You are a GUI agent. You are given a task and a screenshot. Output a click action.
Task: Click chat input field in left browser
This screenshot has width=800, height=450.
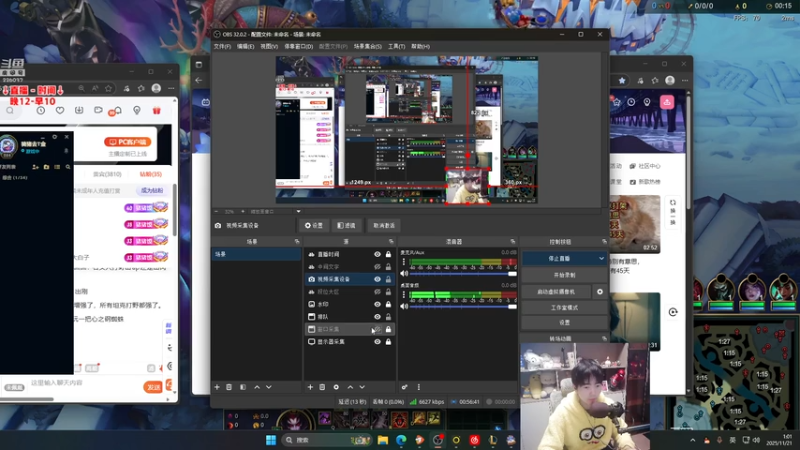click(84, 383)
